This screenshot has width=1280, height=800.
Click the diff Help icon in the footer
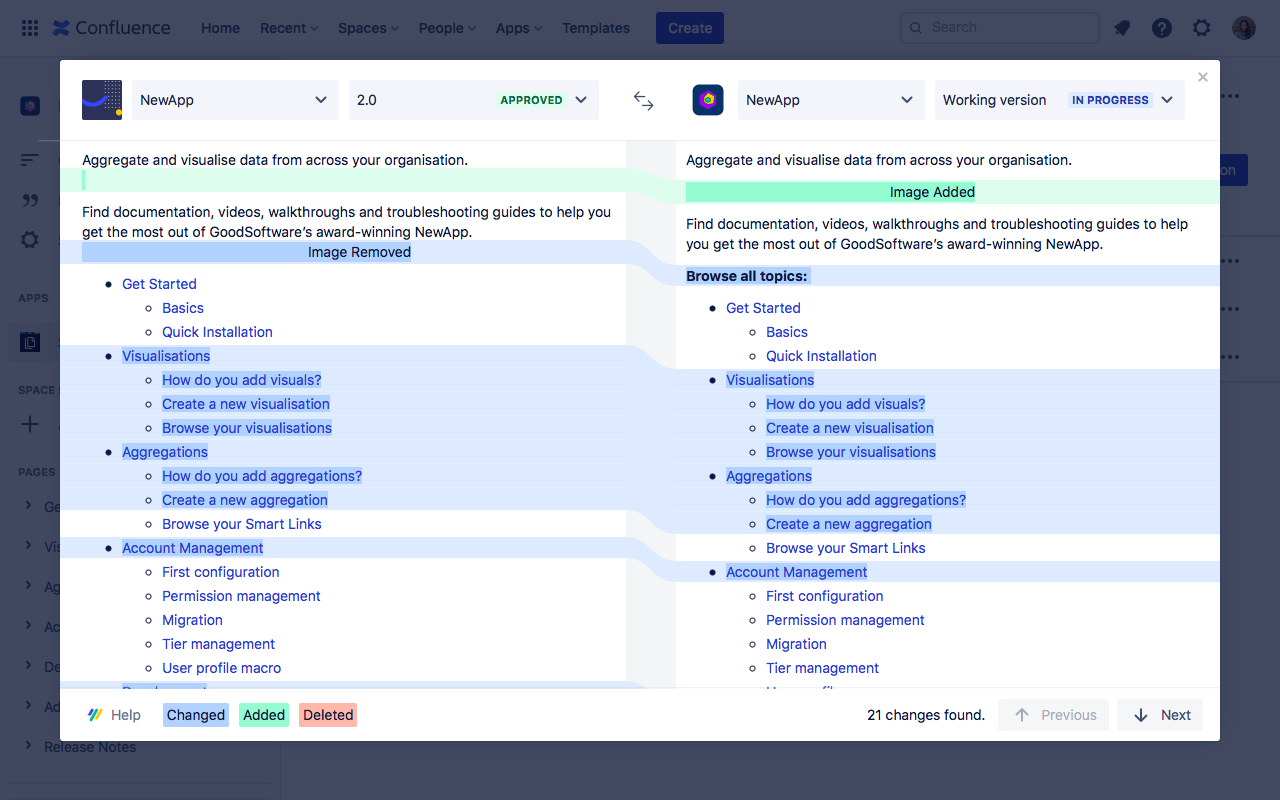click(x=97, y=714)
